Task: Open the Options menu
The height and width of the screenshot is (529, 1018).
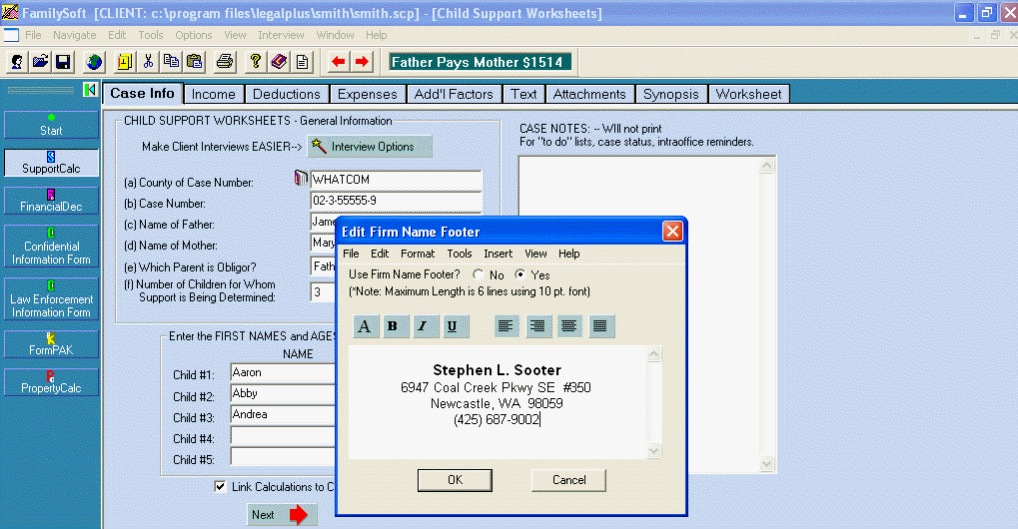Action: point(193,35)
